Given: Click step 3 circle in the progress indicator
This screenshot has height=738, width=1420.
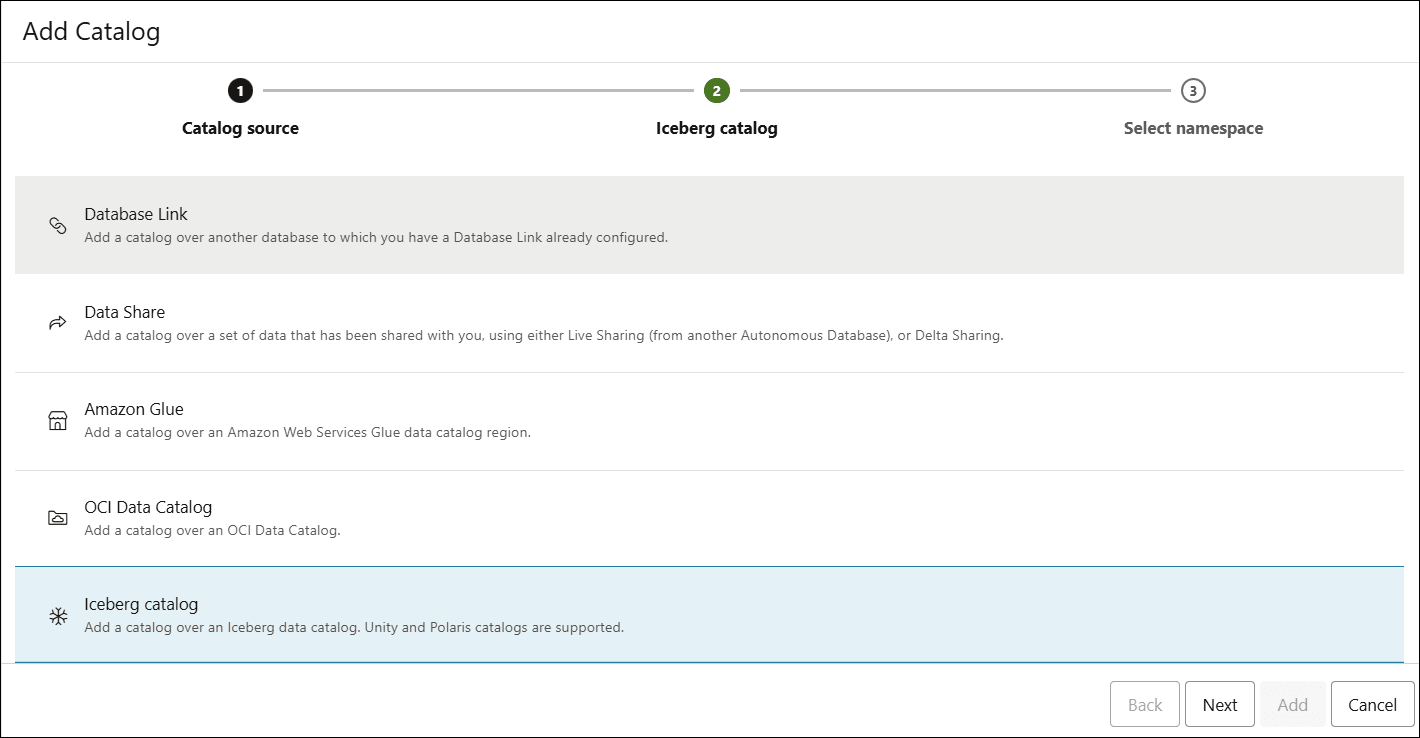Looking at the screenshot, I should click(1193, 89).
